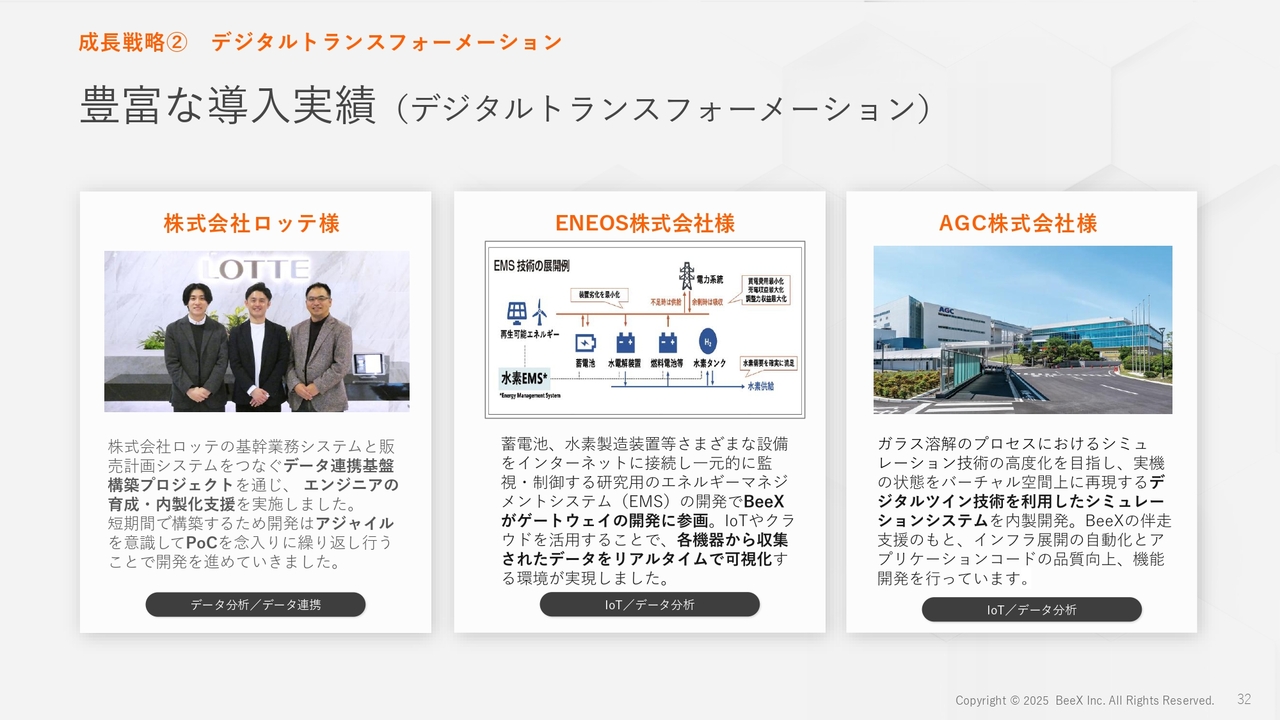Click the AGC株式会社様 card heading

pos(1018,223)
